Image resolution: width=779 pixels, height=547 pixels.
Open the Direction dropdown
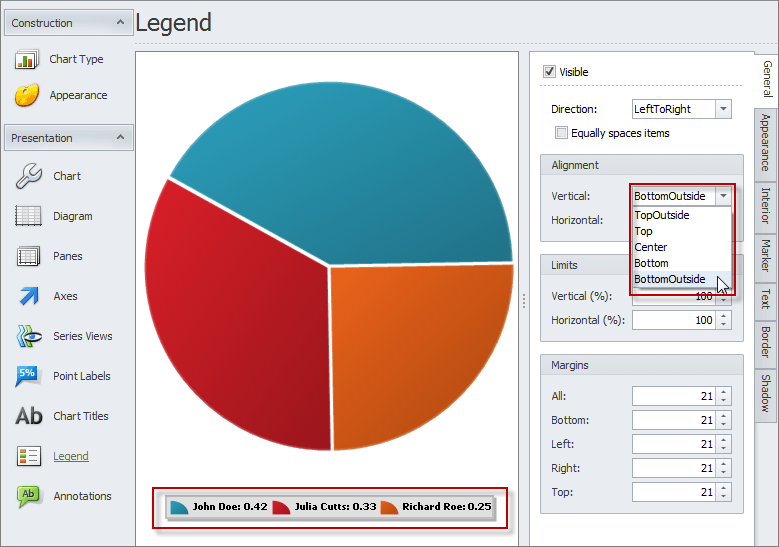click(x=723, y=109)
